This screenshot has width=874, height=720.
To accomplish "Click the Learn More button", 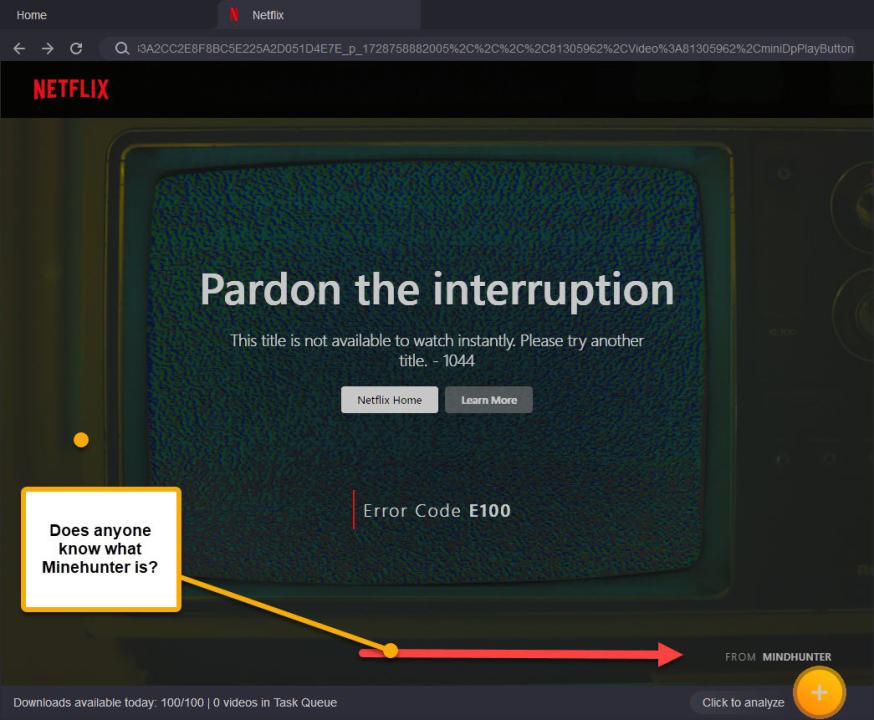I will tap(489, 400).
